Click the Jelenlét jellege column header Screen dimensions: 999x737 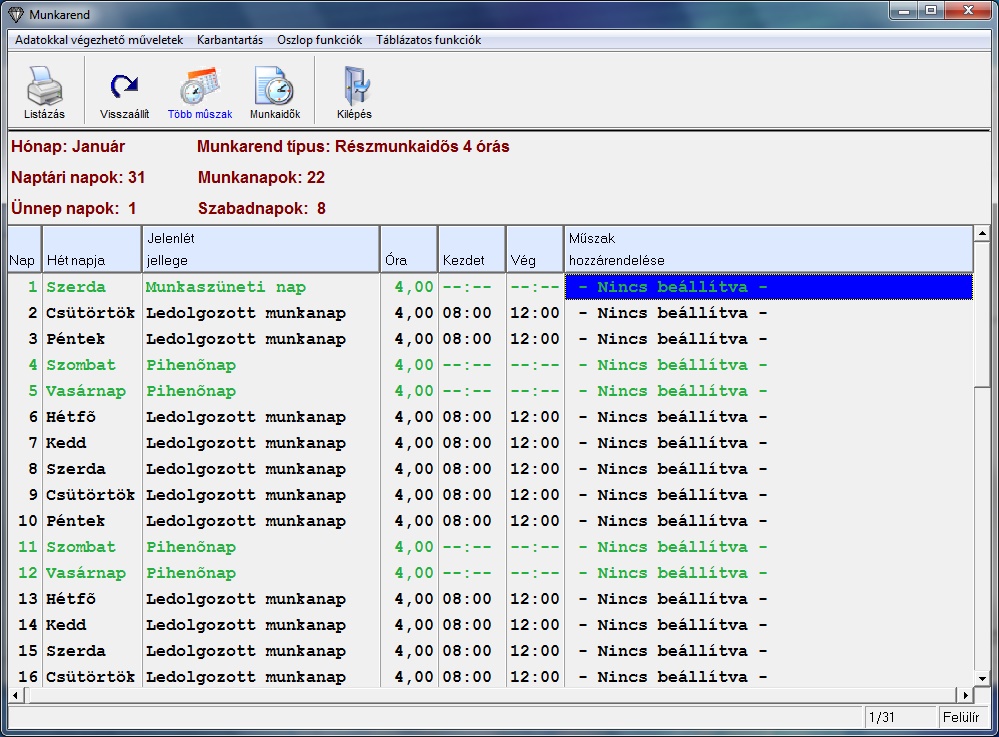coord(260,249)
